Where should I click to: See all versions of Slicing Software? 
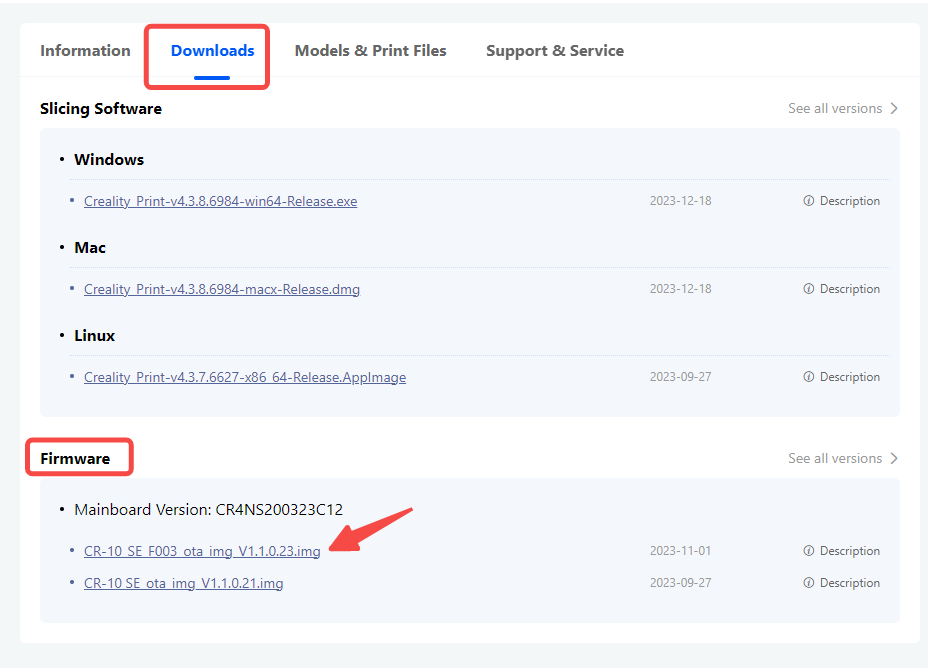point(835,109)
